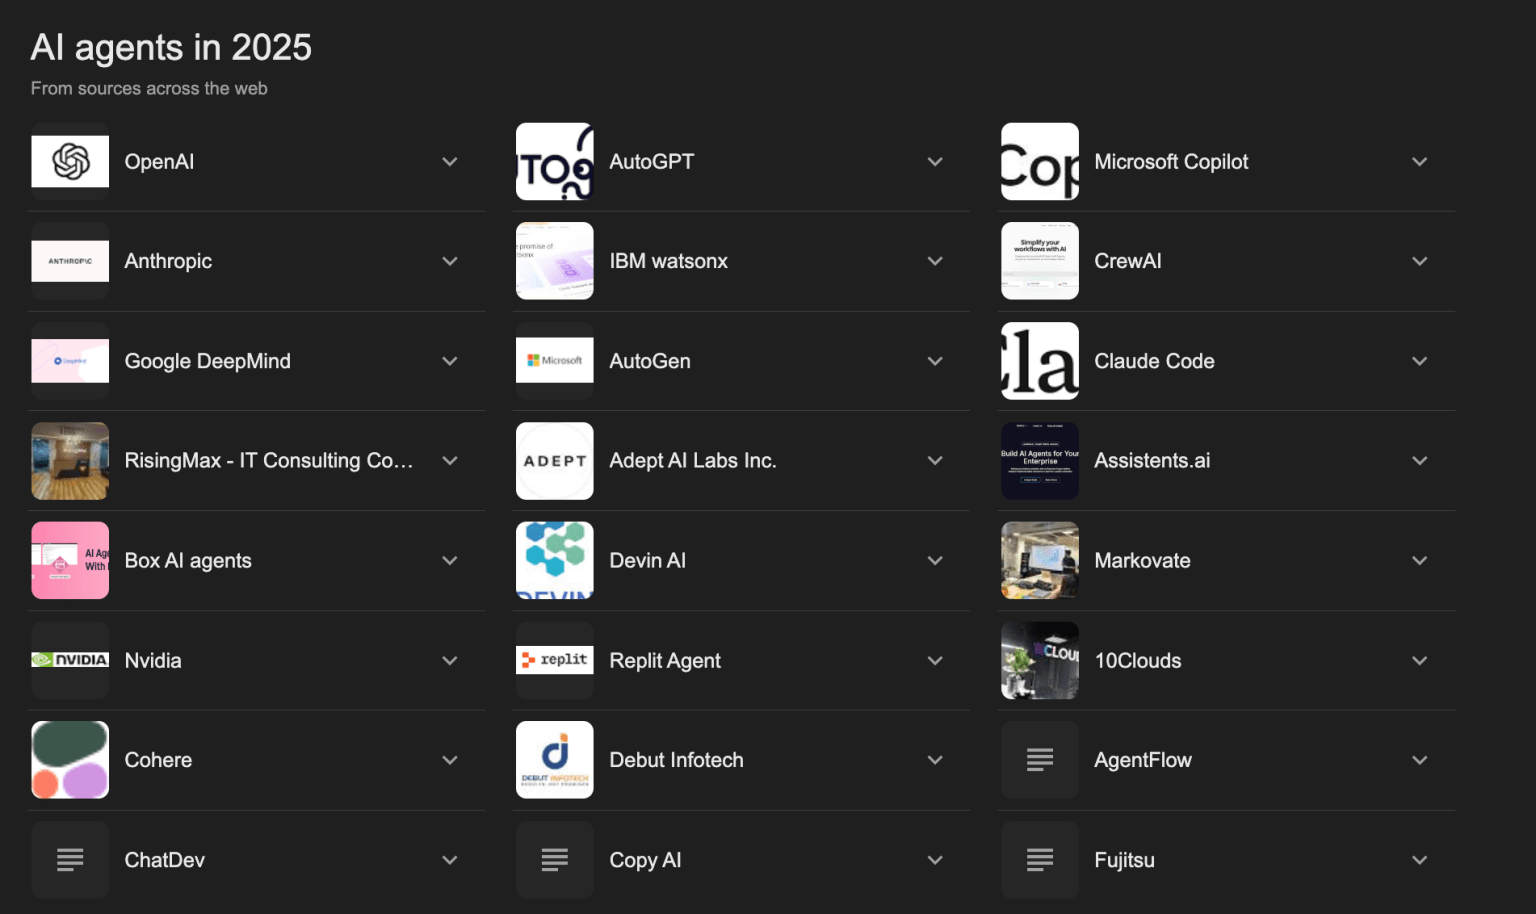1536x914 pixels.
Task: Click the IBM watsonx thumbnail image
Action: [555, 261]
